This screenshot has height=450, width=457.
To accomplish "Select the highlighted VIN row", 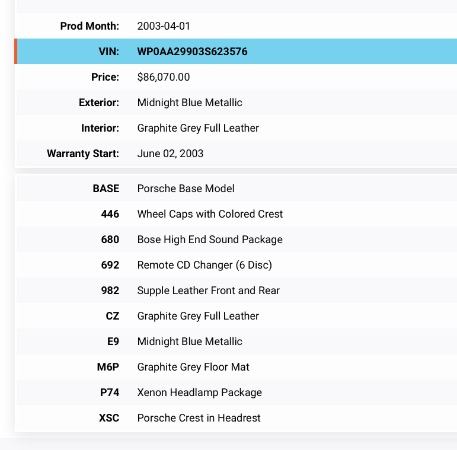I will (236, 51).
